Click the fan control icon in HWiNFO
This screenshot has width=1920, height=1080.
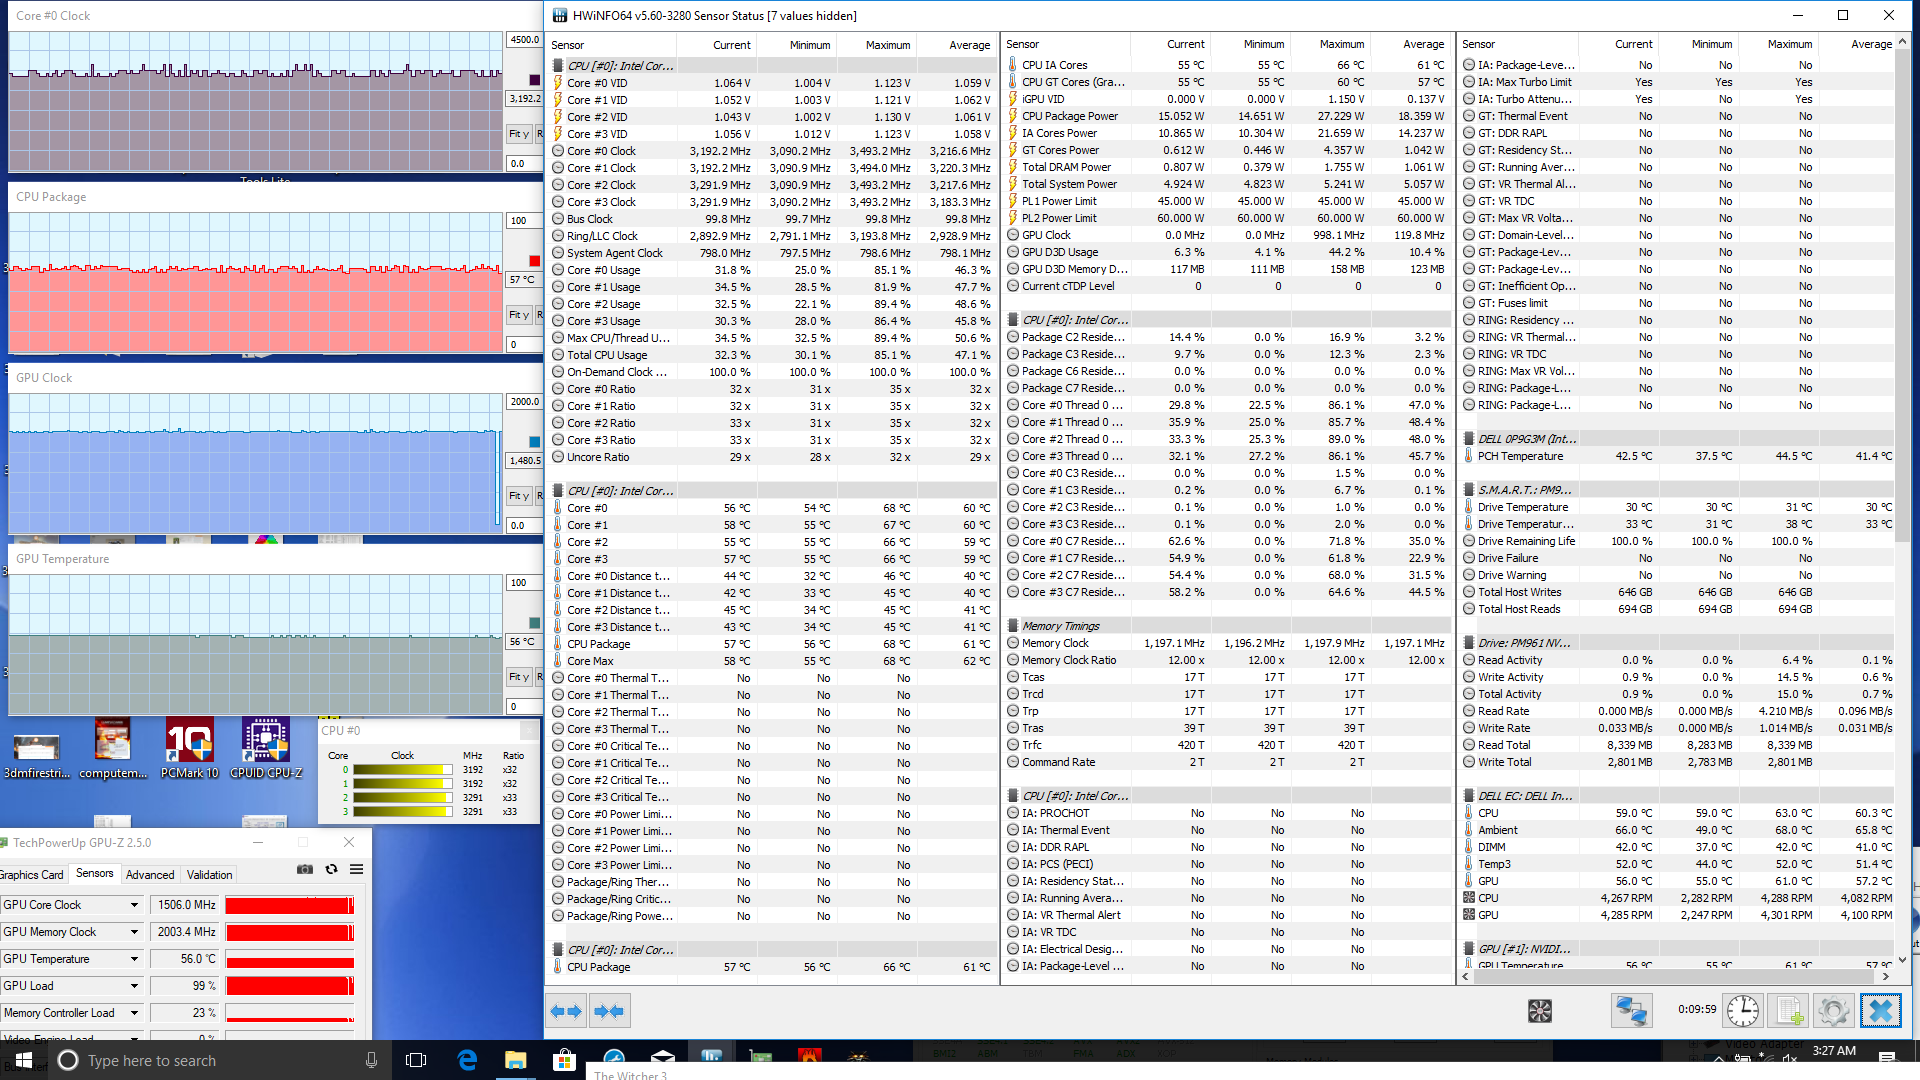(x=1540, y=1011)
